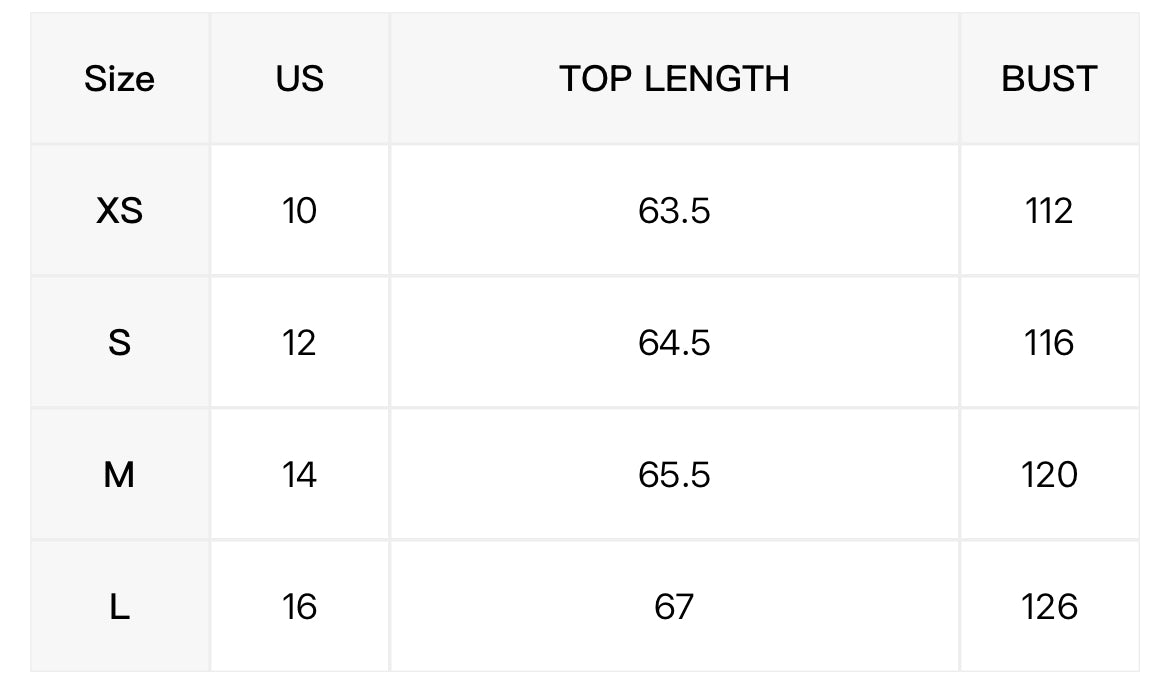The image size is (1170, 684).
Task: Click the 126 bust value
Action: [1049, 606]
